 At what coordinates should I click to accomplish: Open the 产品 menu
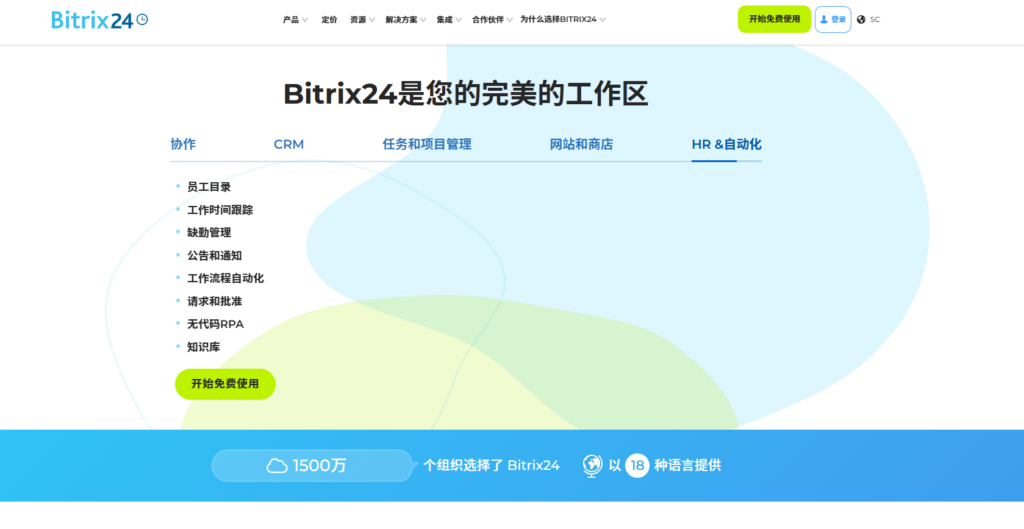pyautogui.click(x=291, y=20)
